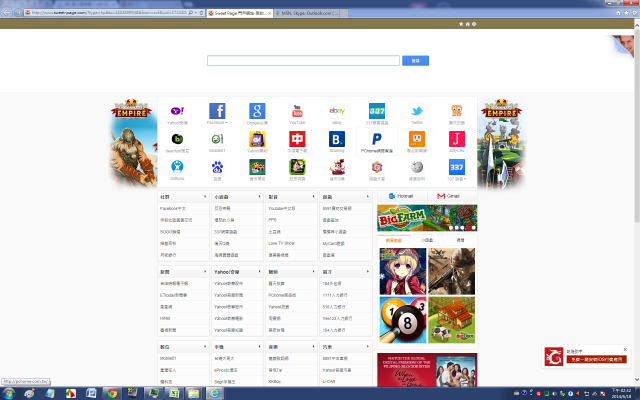Open the farm house game thumbnail
This screenshot has width=640, height=400.
pos(451,320)
